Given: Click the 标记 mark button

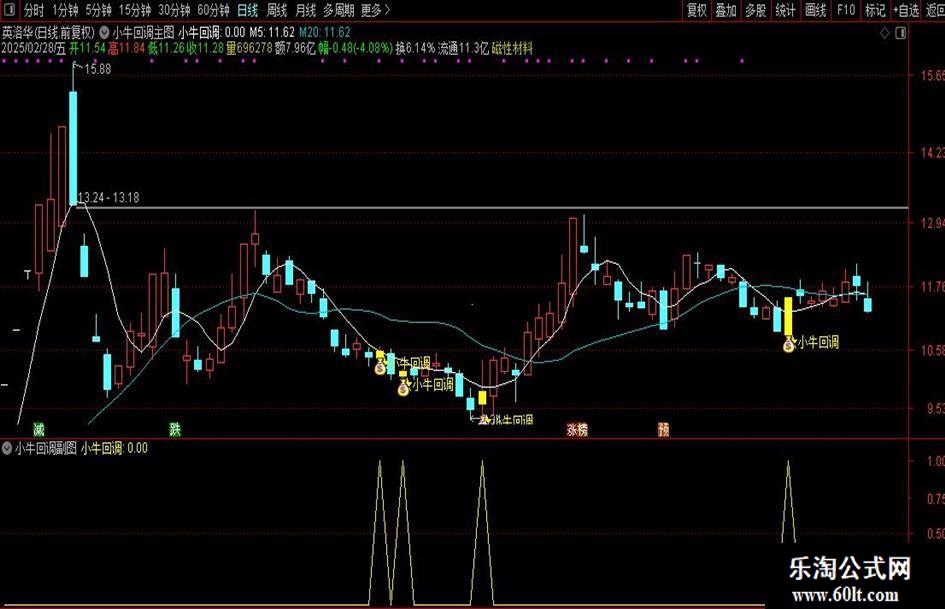Looking at the screenshot, I should 875,10.
